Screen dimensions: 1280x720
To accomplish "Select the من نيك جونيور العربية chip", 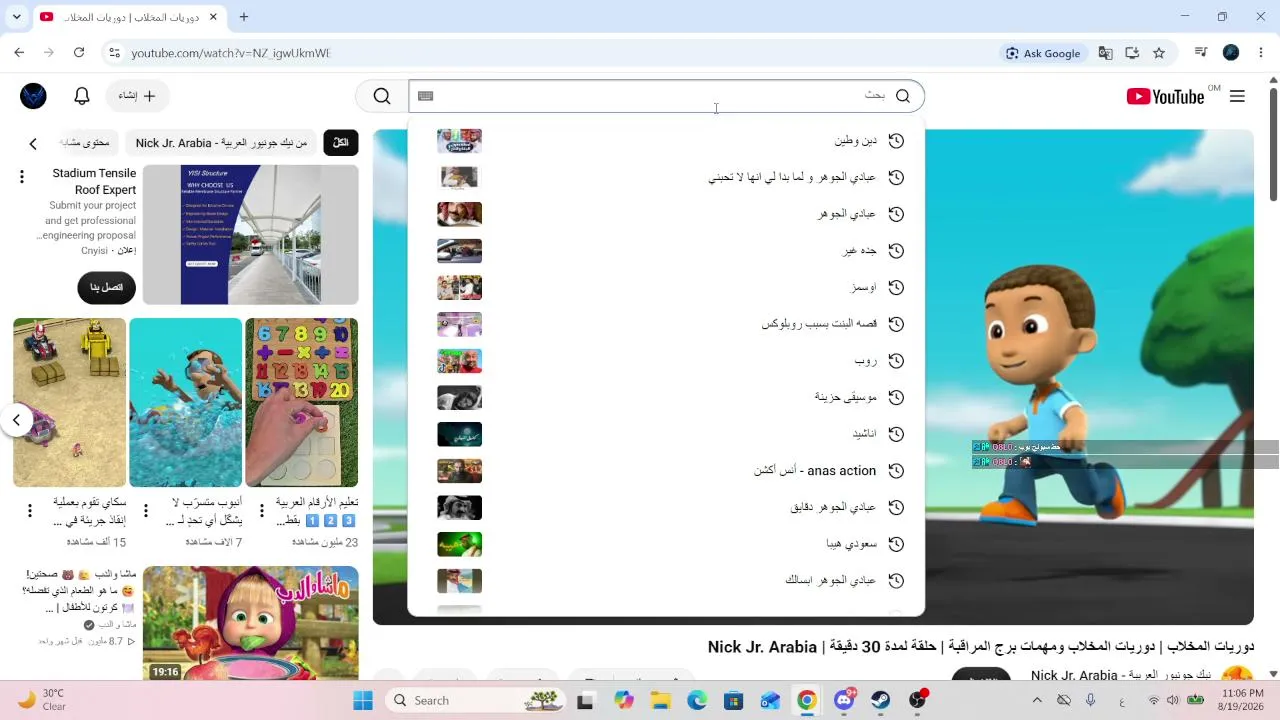I will pos(221,143).
